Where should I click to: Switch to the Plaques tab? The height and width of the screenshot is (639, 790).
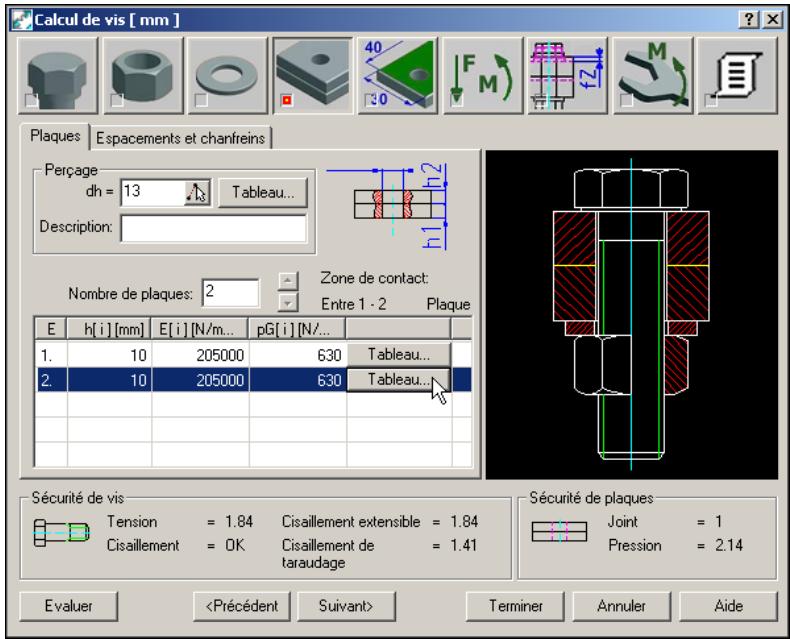[55, 136]
